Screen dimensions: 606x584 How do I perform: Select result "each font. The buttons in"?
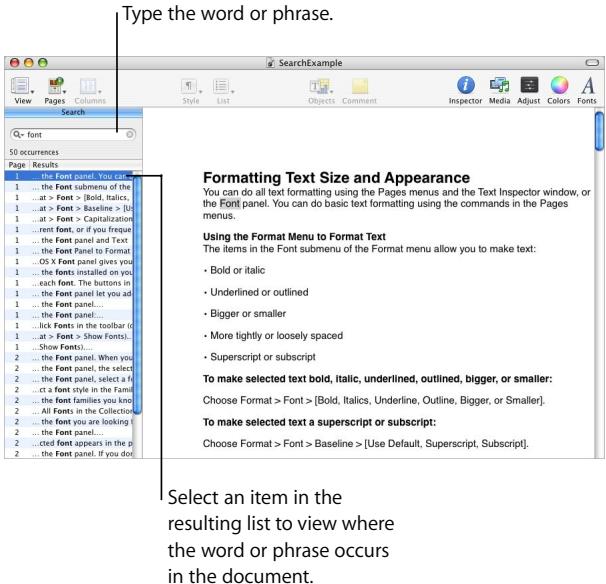tap(69, 283)
